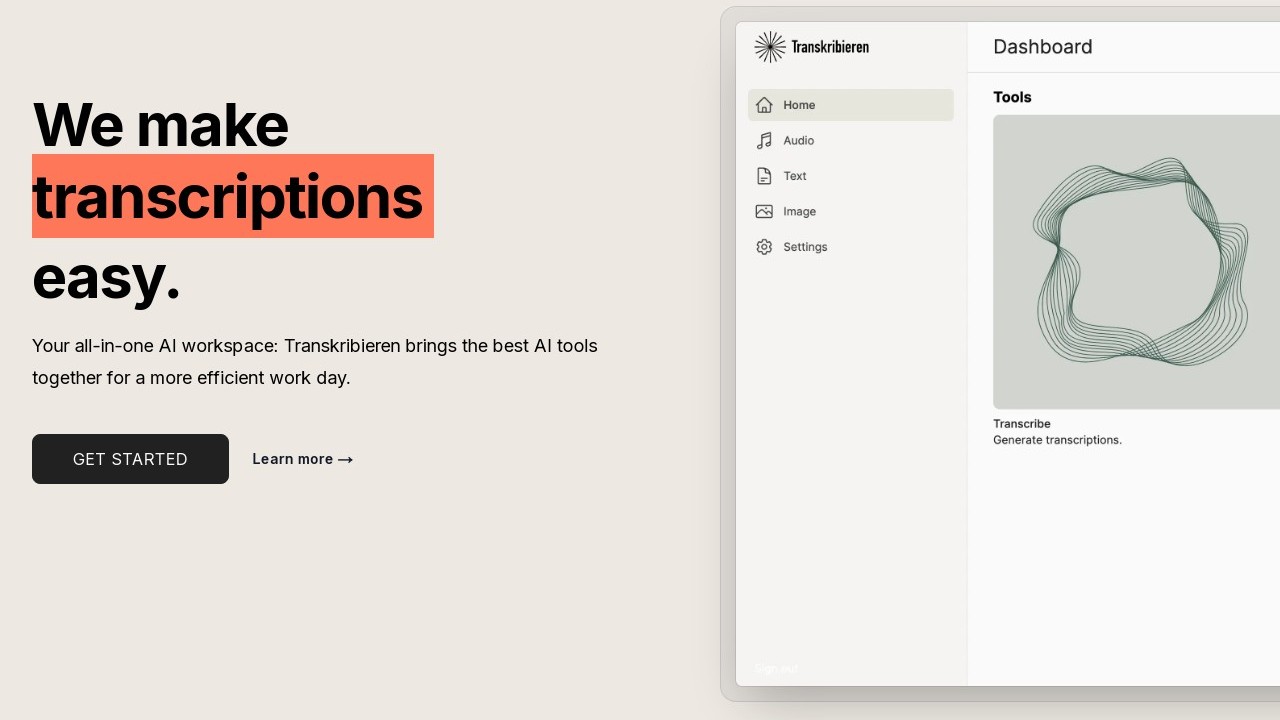
Task: Click the Transcribe tool title text
Action: (x=1021, y=424)
